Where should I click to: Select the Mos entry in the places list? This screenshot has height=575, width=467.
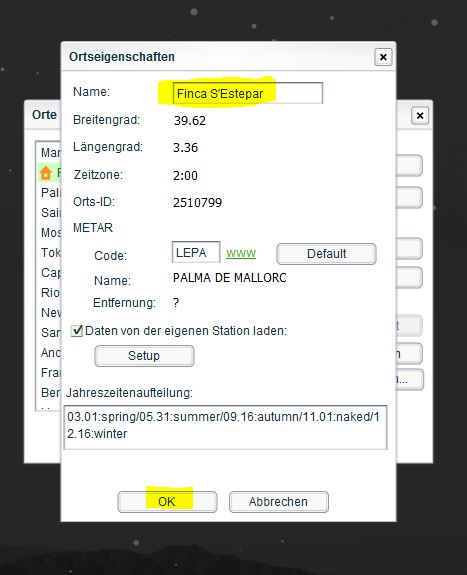(51, 232)
